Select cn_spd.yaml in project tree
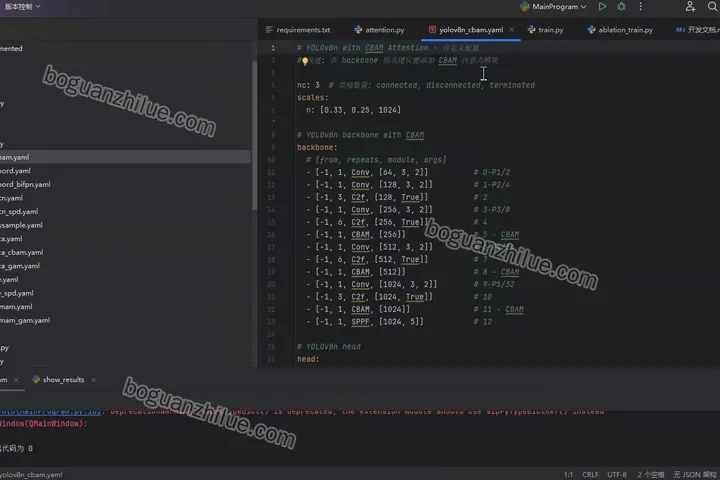Image resolution: width=720 pixels, height=480 pixels. [19, 212]
